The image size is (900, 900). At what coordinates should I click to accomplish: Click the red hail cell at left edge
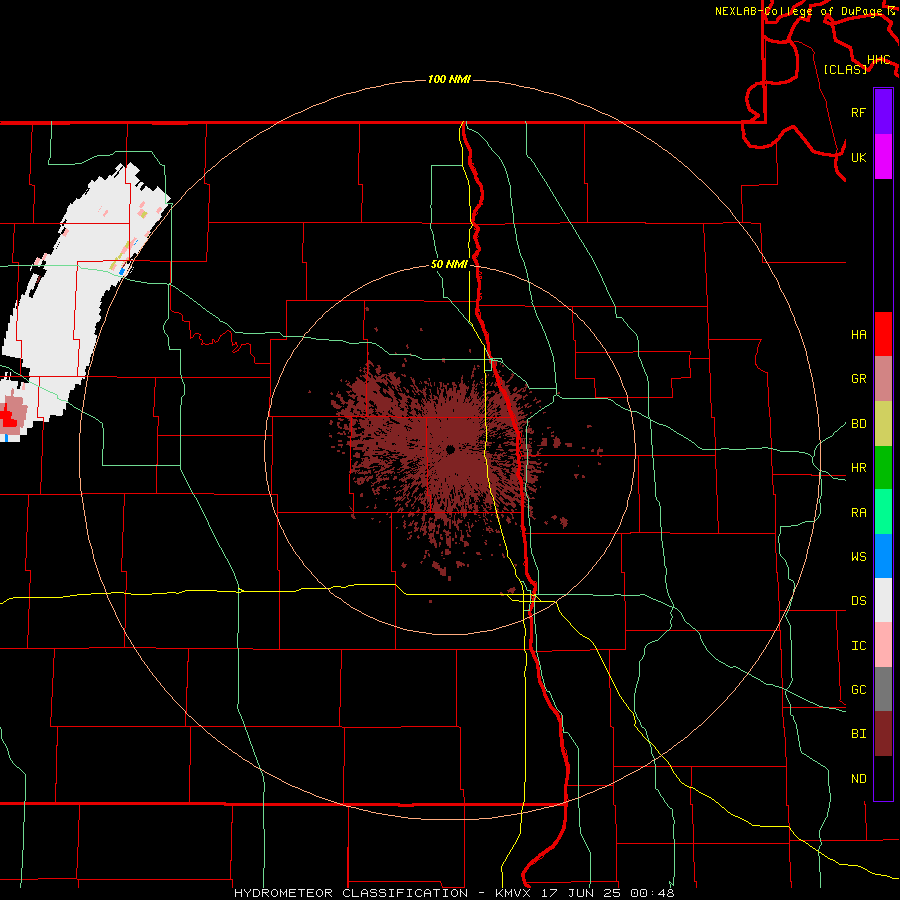(x=8, y=418)
